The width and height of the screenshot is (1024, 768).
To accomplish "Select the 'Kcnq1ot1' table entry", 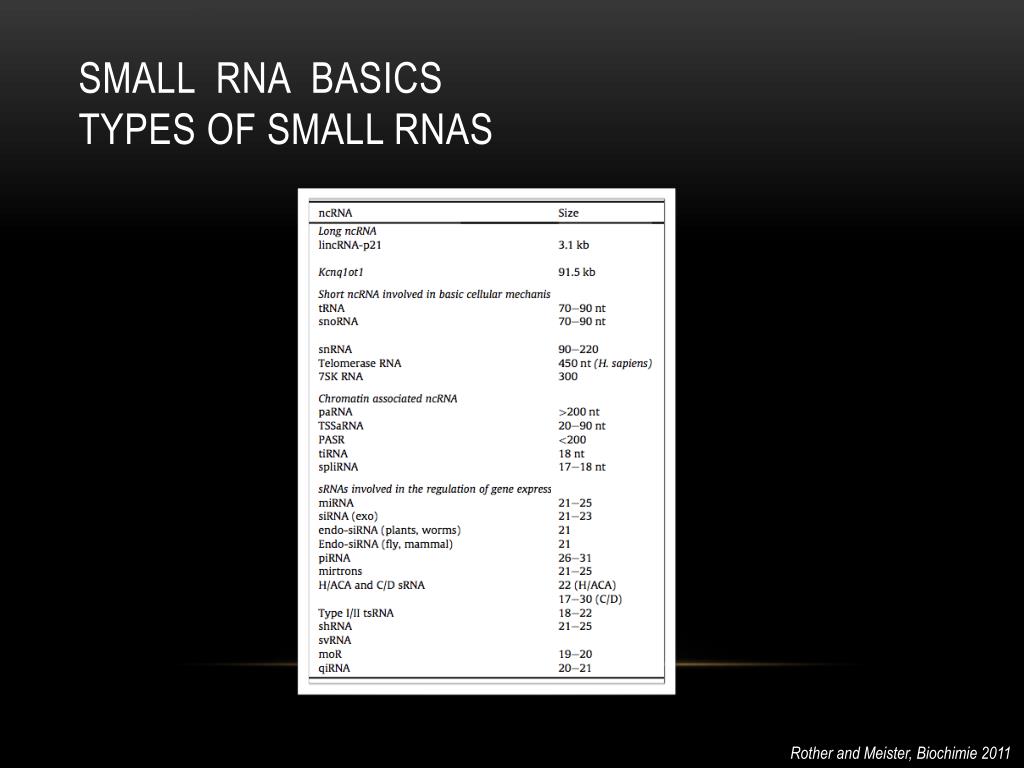I will coord(340,272).
